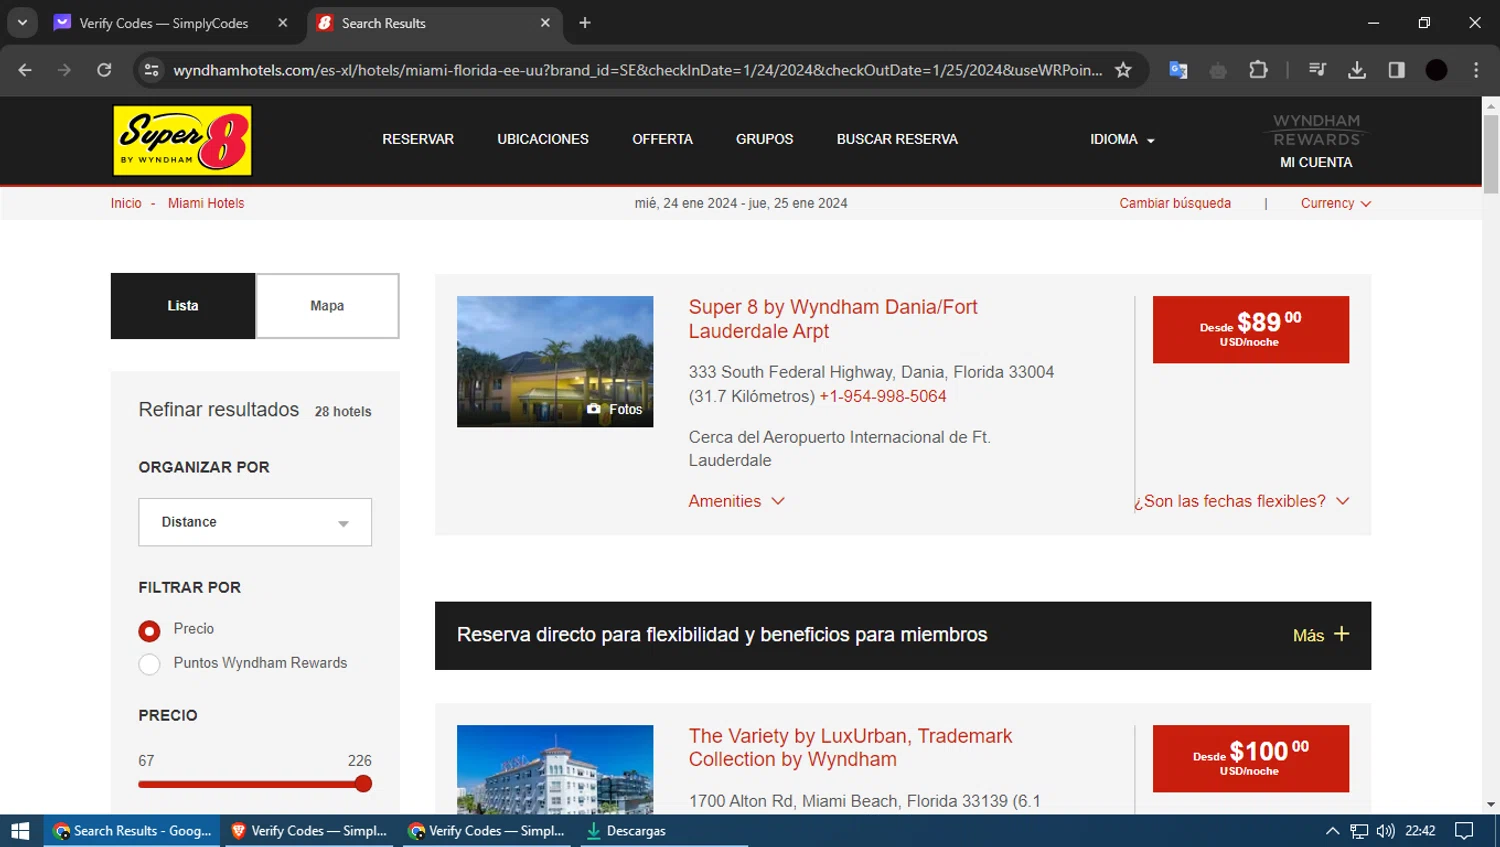Open the IDIOMA language dropdown
The height and width of the screenshot is (847, 1500).
click(1122, 140)
